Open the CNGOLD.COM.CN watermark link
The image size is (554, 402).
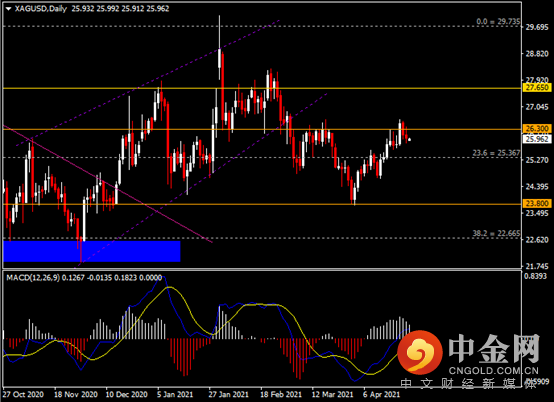(493, 371)
